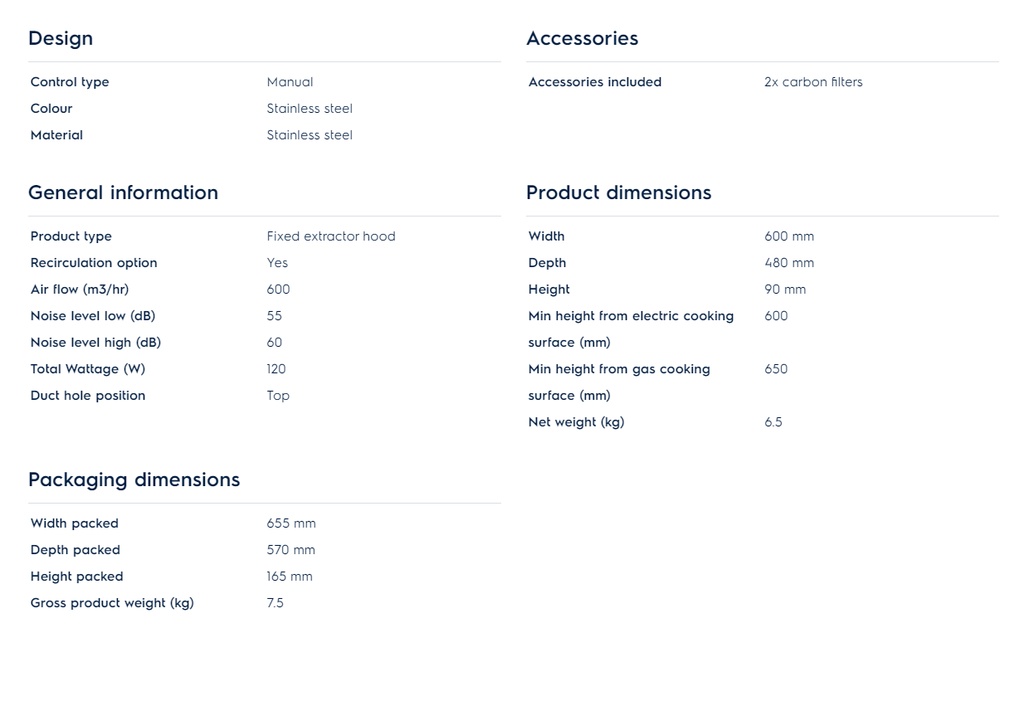Screen dimensions: 1024x701
Task: Select the Recirculation option label
Action: 94,263
